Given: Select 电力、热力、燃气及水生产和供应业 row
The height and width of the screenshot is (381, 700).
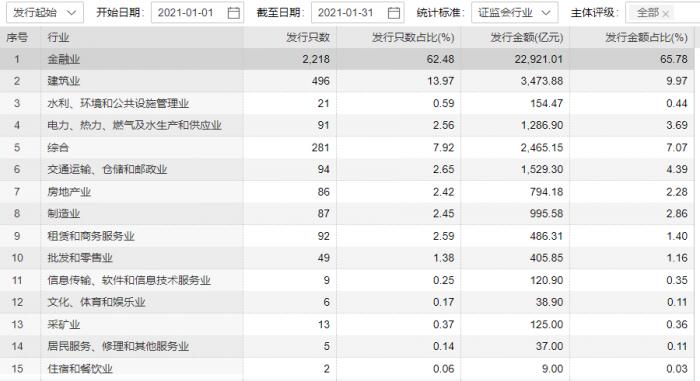Looking at the screenshot, I should 347,125.
